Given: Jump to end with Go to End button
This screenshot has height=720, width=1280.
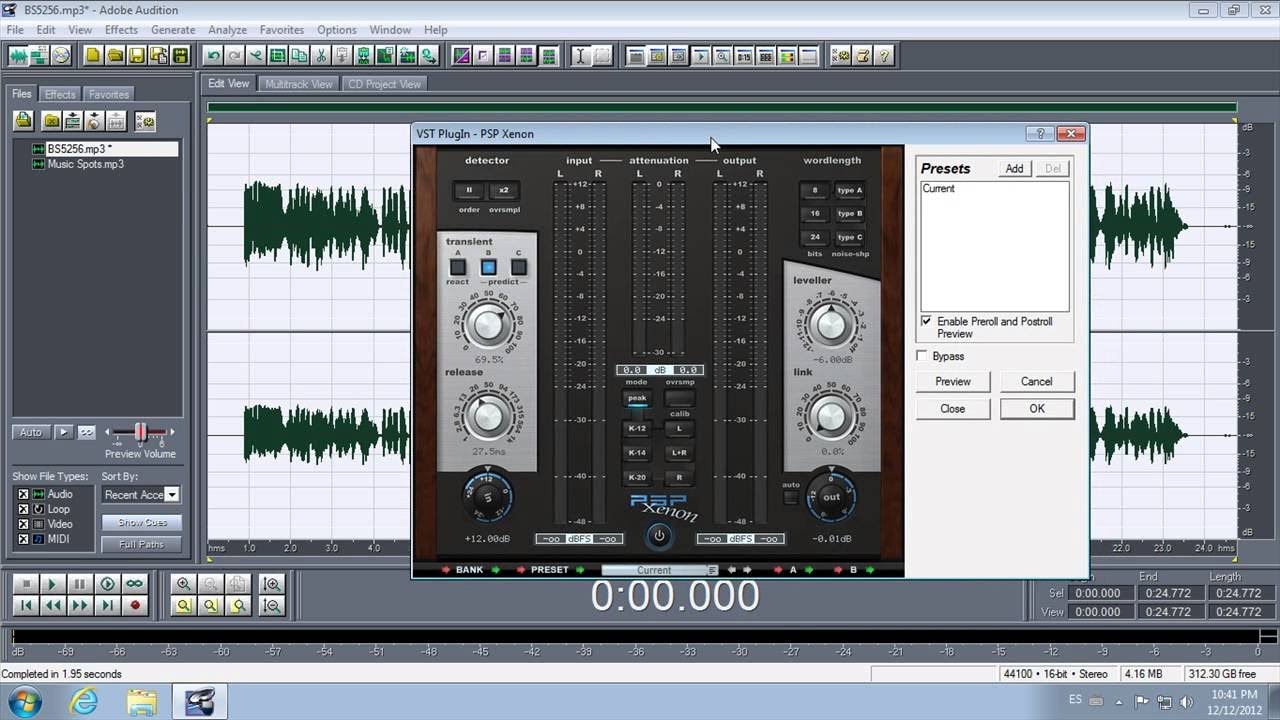Looking at the screenshot, I should [x=107, y=605].
